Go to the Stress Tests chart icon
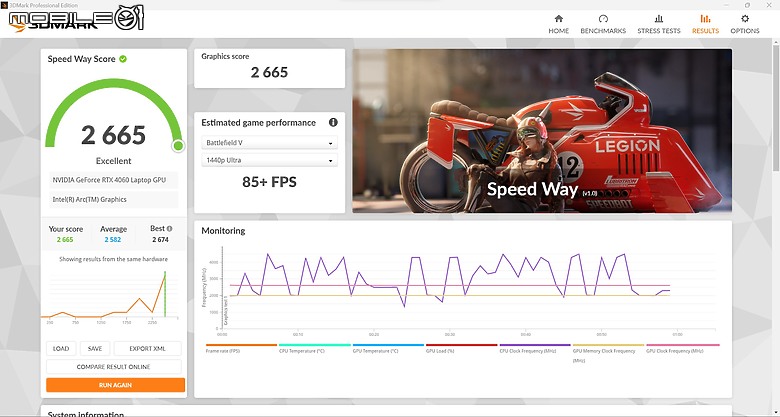The width and height of the screenshot is (780, 417). pyautogui.click(x=659, y=19)
